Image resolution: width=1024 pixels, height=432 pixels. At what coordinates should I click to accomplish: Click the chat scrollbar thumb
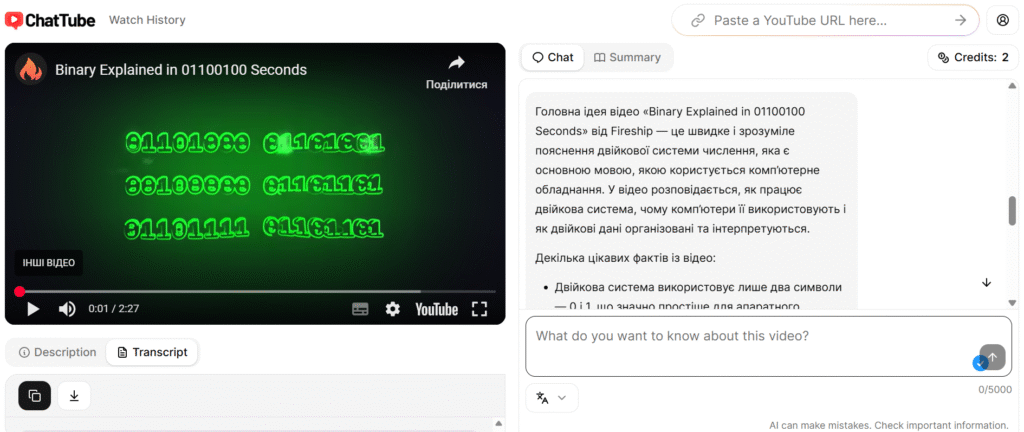1012,211
